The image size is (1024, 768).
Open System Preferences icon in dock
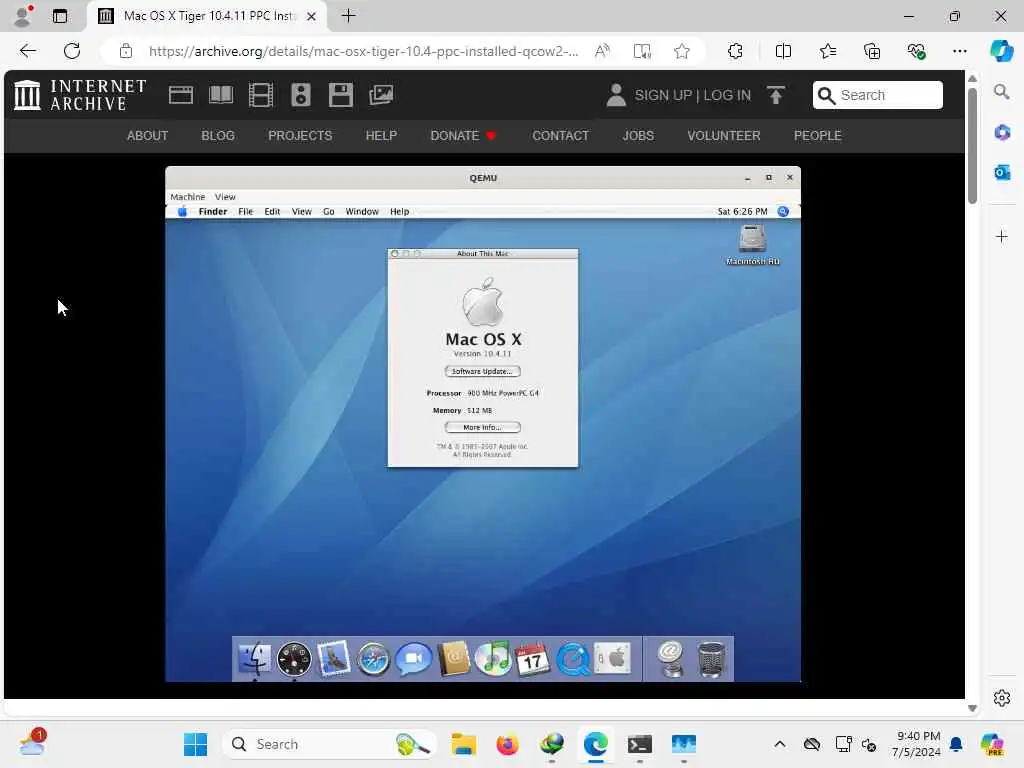click(x=613, y=658)
